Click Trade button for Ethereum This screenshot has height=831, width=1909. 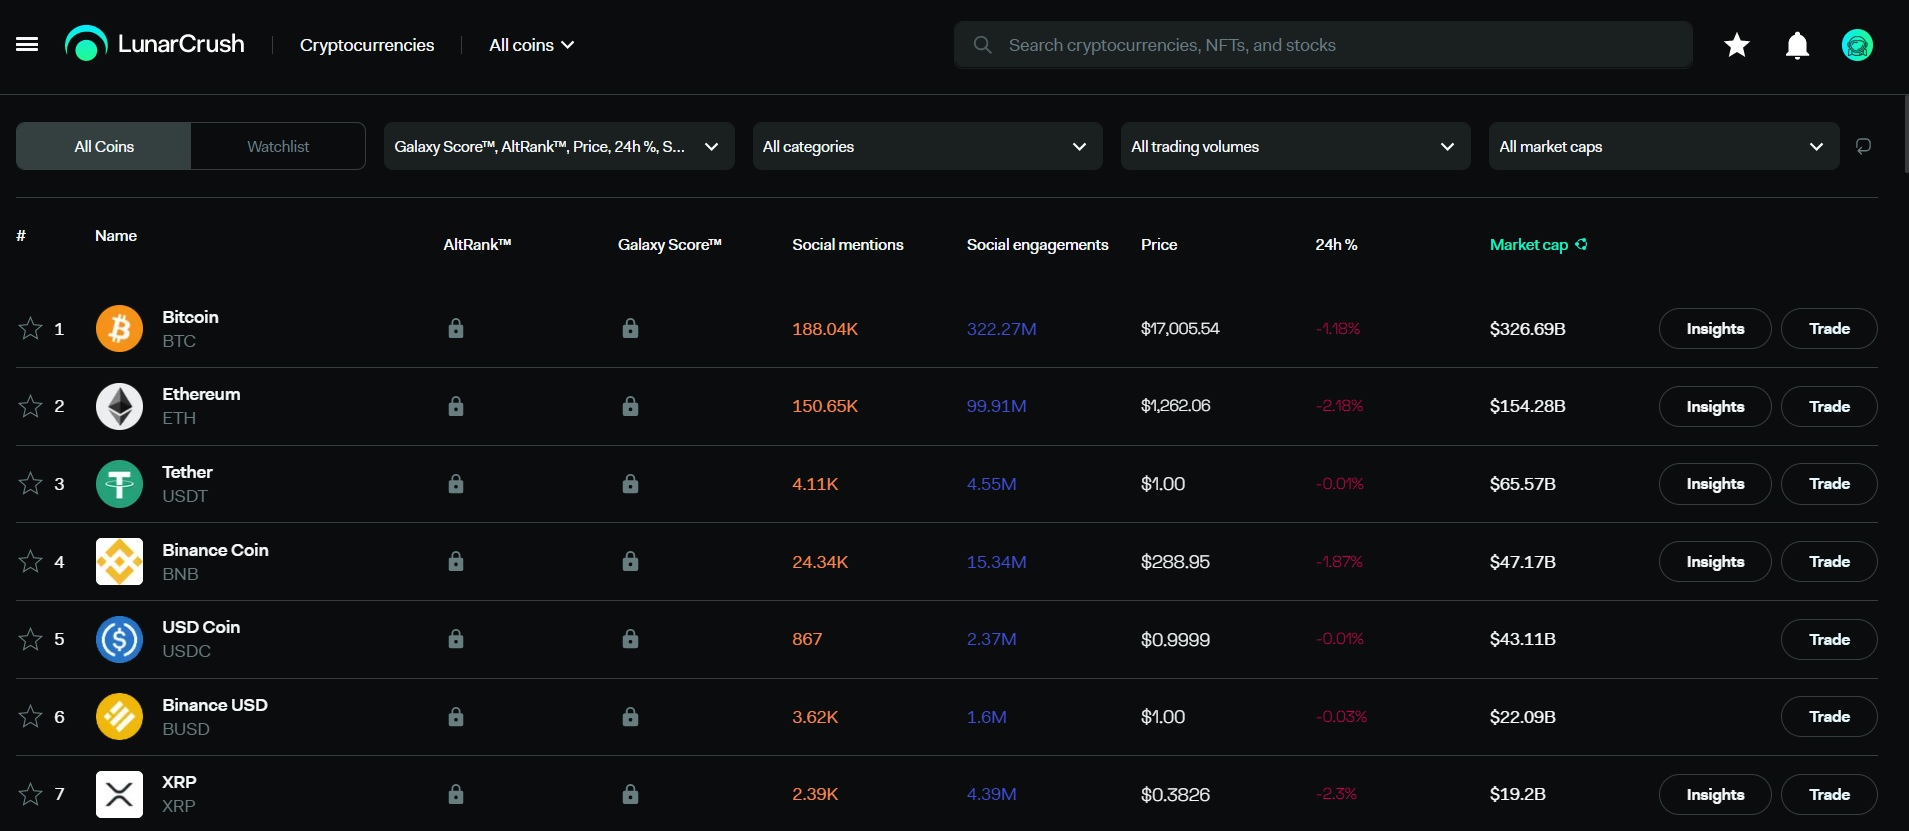(x=1829, y=406)
